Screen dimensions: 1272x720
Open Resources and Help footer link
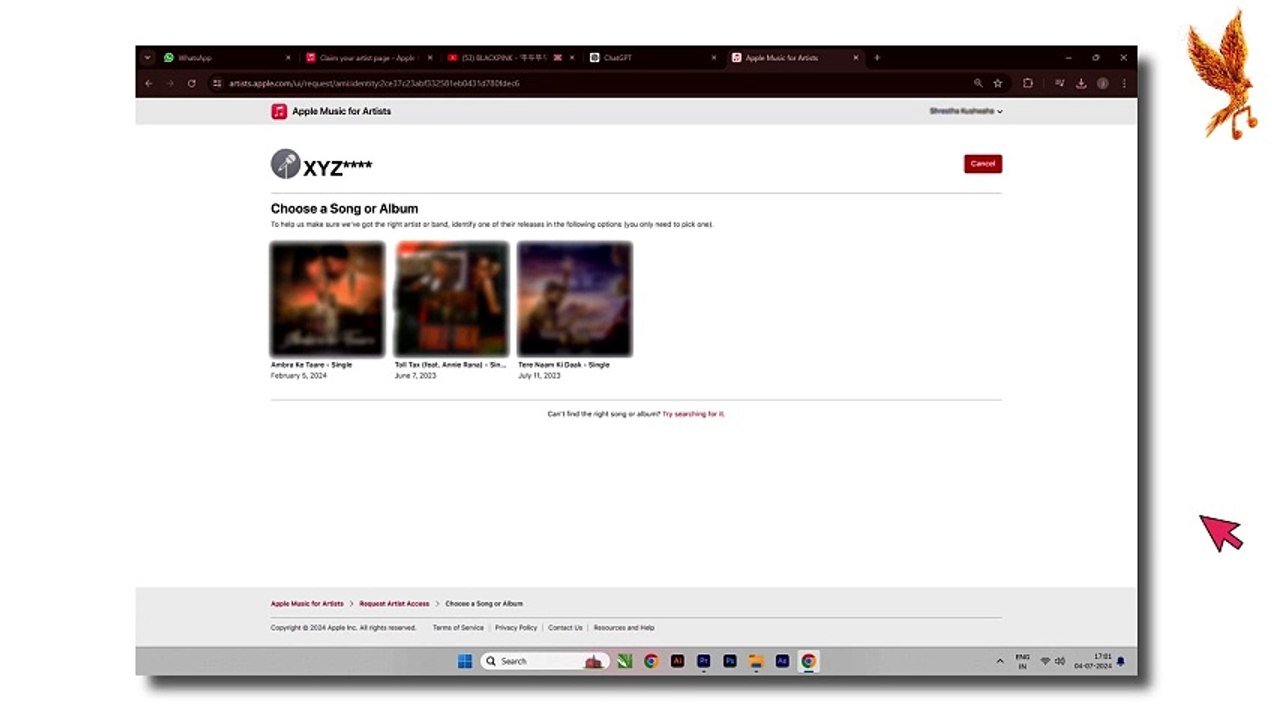coord(624,628)
